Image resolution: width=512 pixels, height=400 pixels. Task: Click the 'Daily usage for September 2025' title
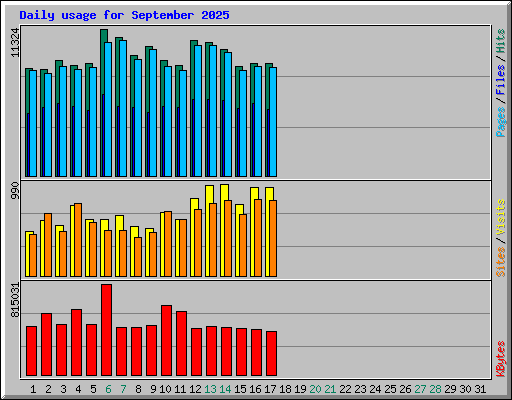point(124,15)
